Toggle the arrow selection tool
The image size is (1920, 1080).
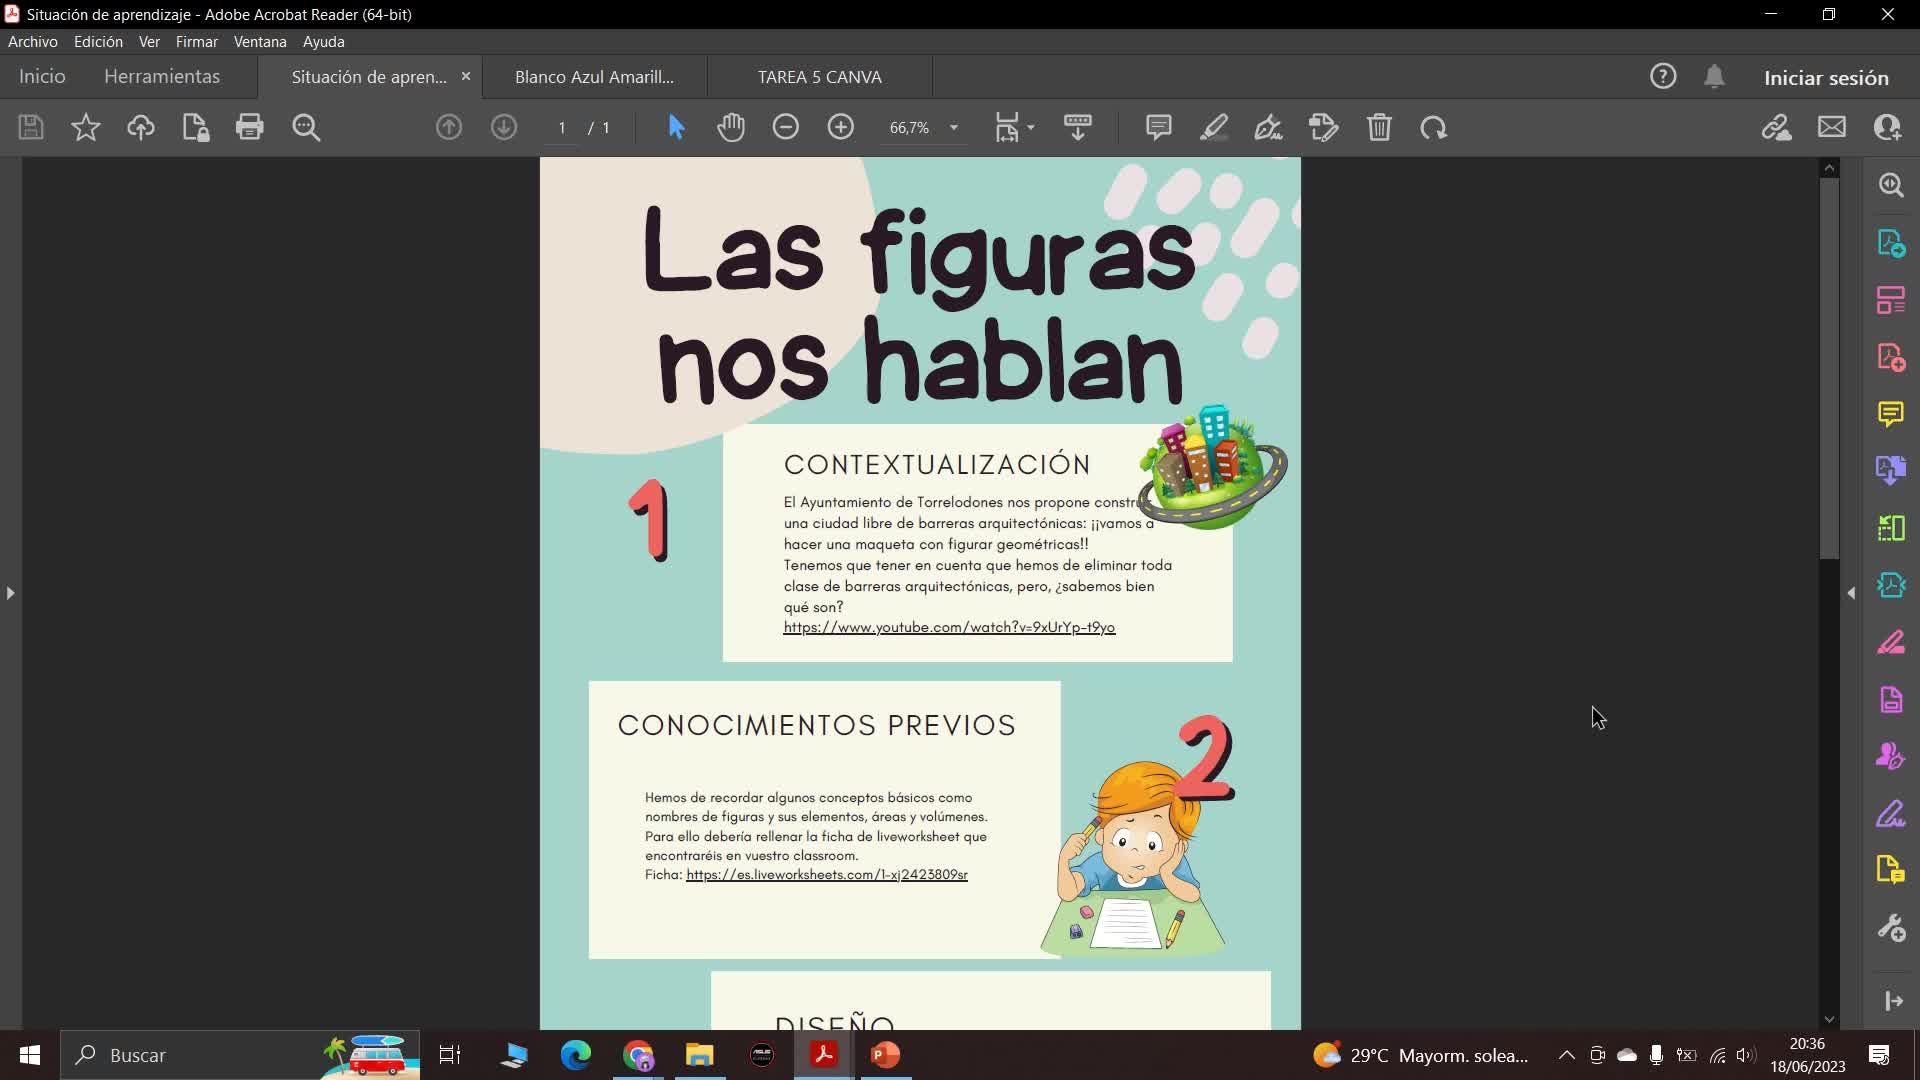coord(676,127)
